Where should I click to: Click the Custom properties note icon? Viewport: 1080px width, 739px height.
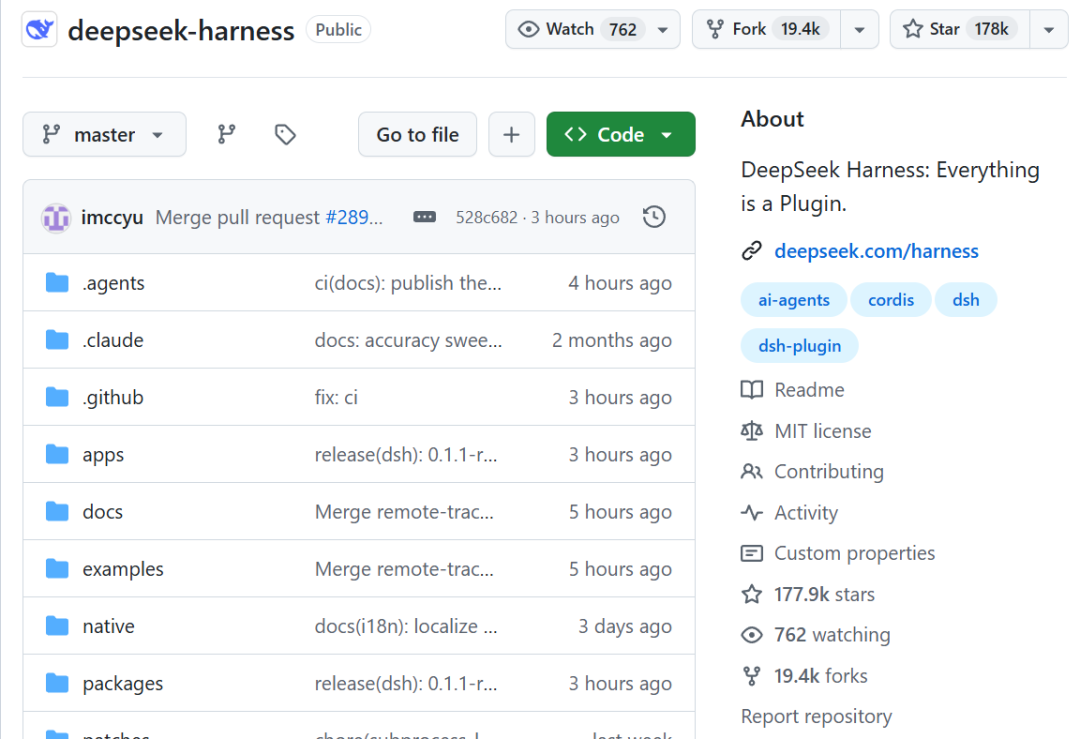751,553
